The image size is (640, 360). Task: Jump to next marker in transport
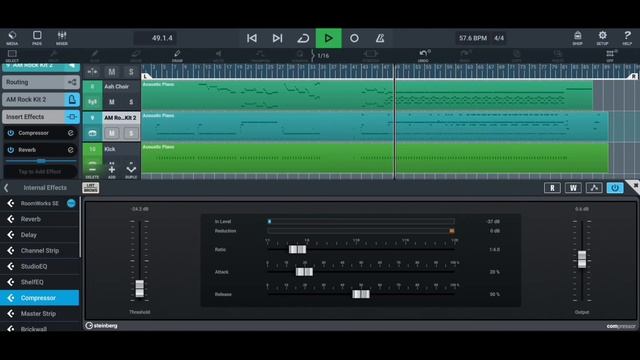coord(278,38)
